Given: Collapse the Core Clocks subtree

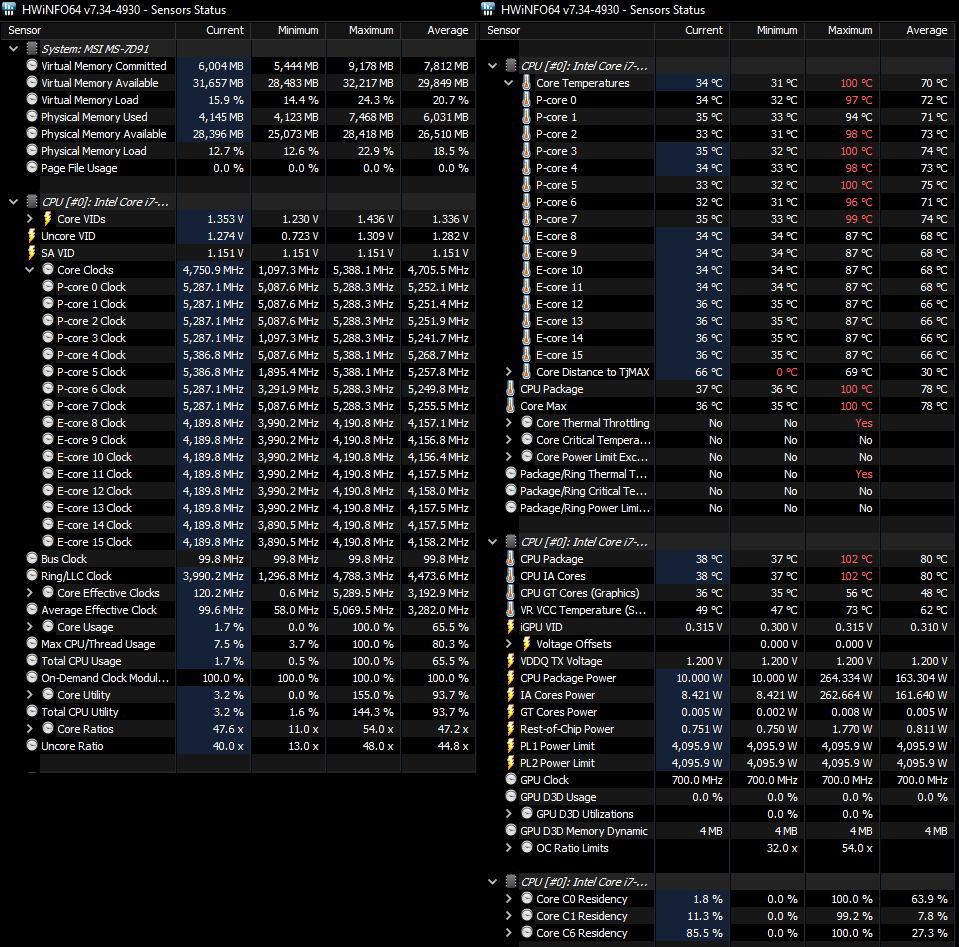Looking at the screenshot, I should [x=29, y=269].
